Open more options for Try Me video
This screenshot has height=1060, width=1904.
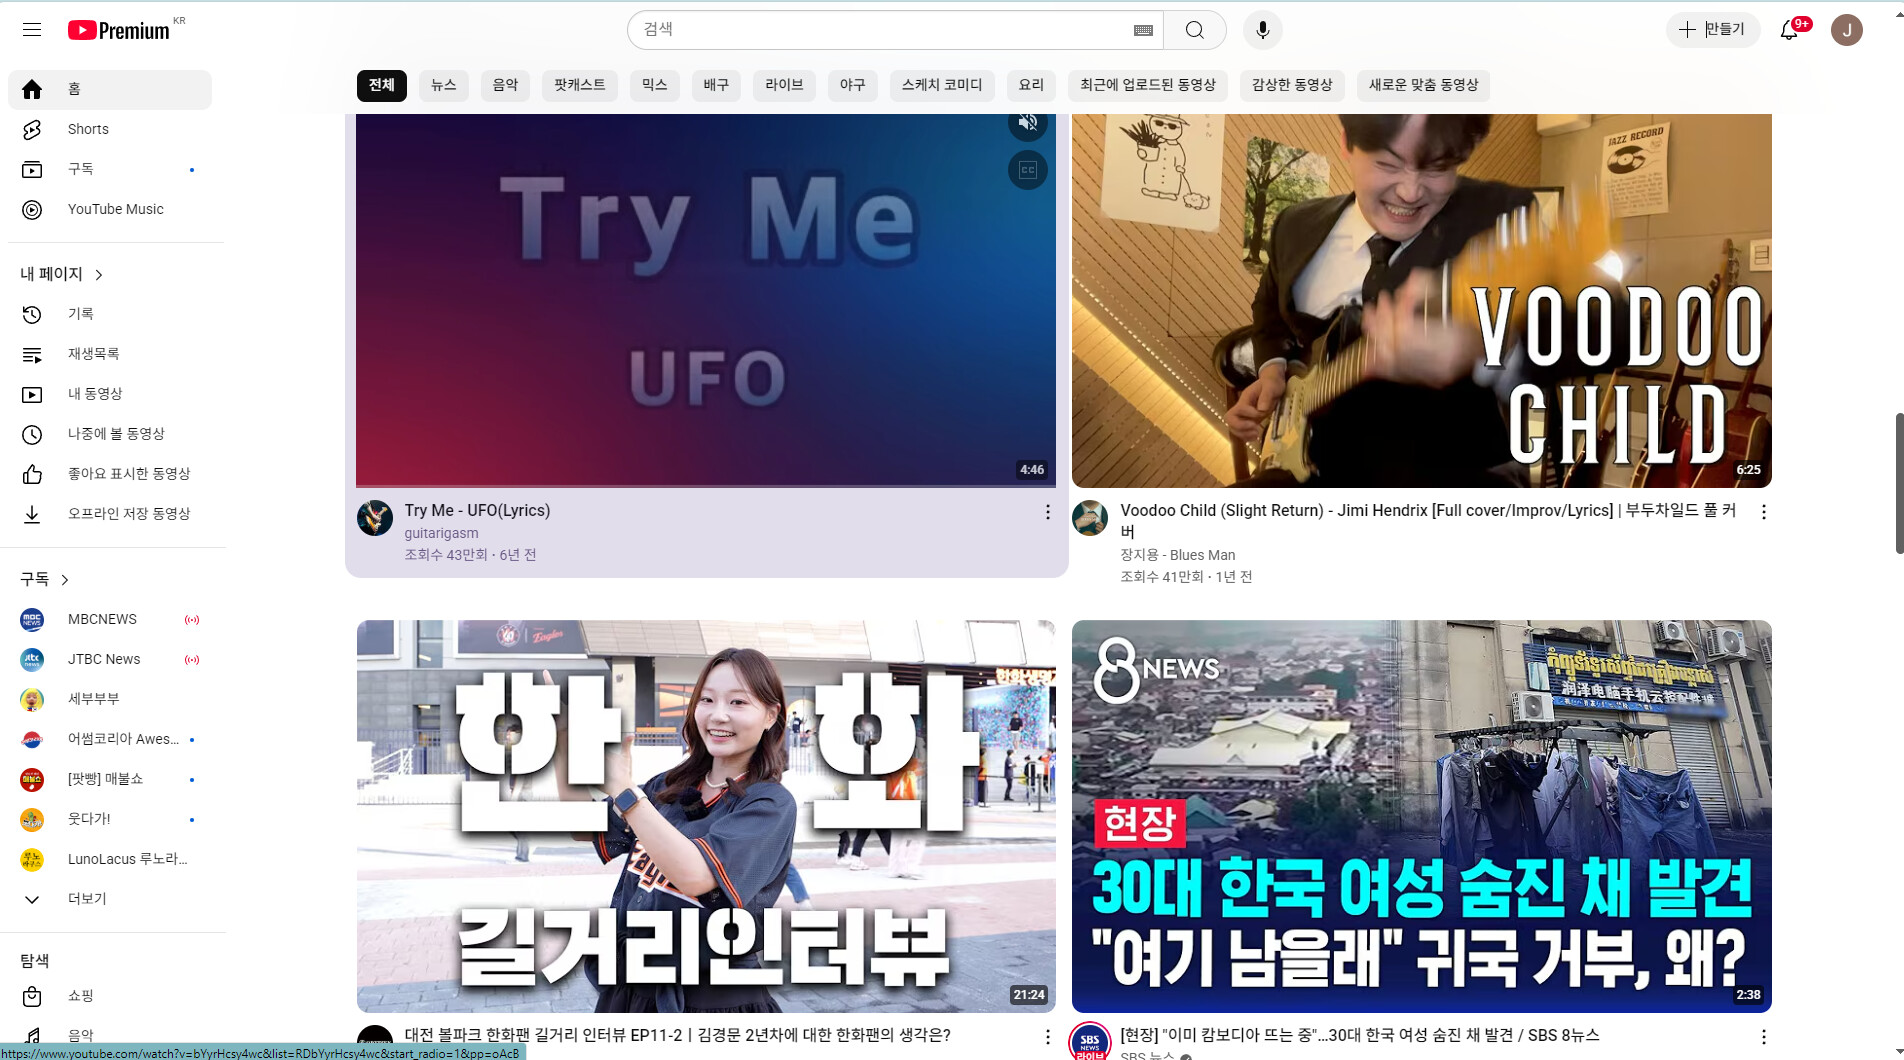pyautogui.click(x=1047, y=512)
